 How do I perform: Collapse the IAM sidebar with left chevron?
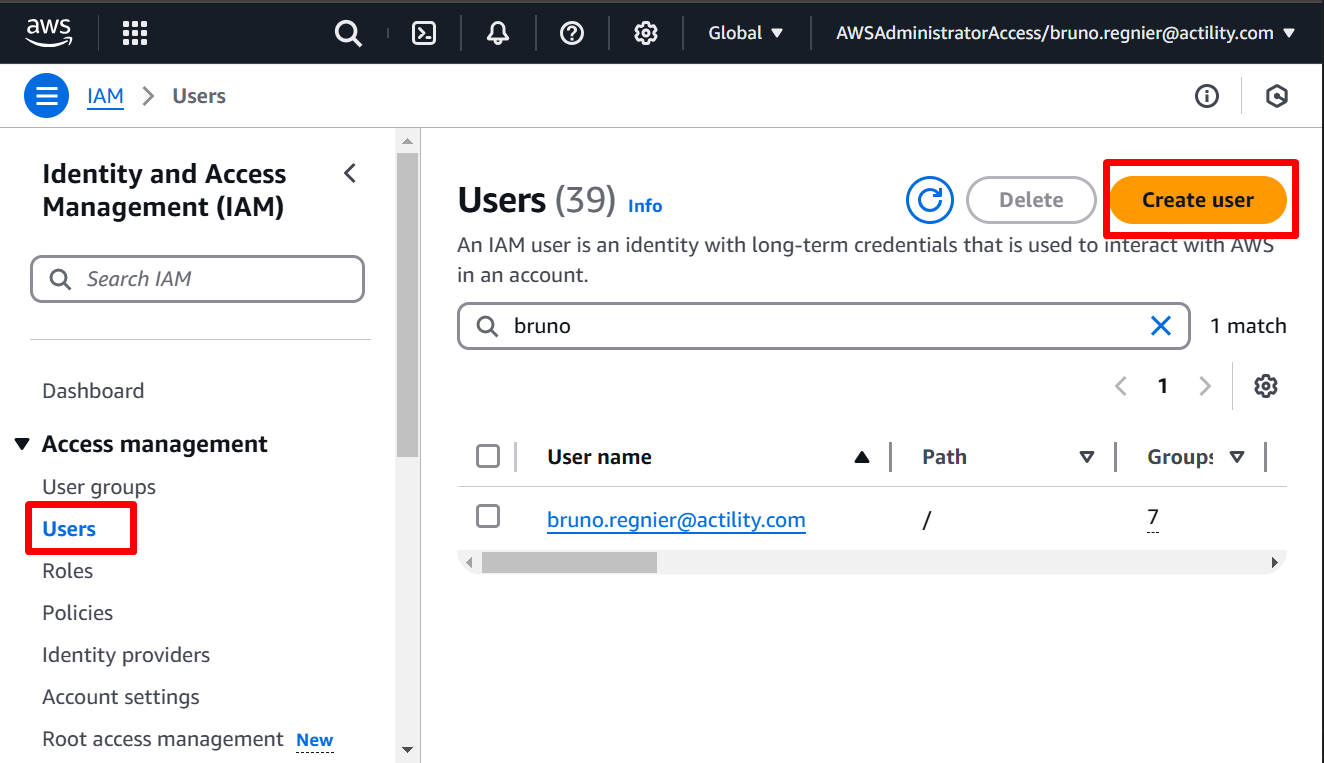[350, 173]
